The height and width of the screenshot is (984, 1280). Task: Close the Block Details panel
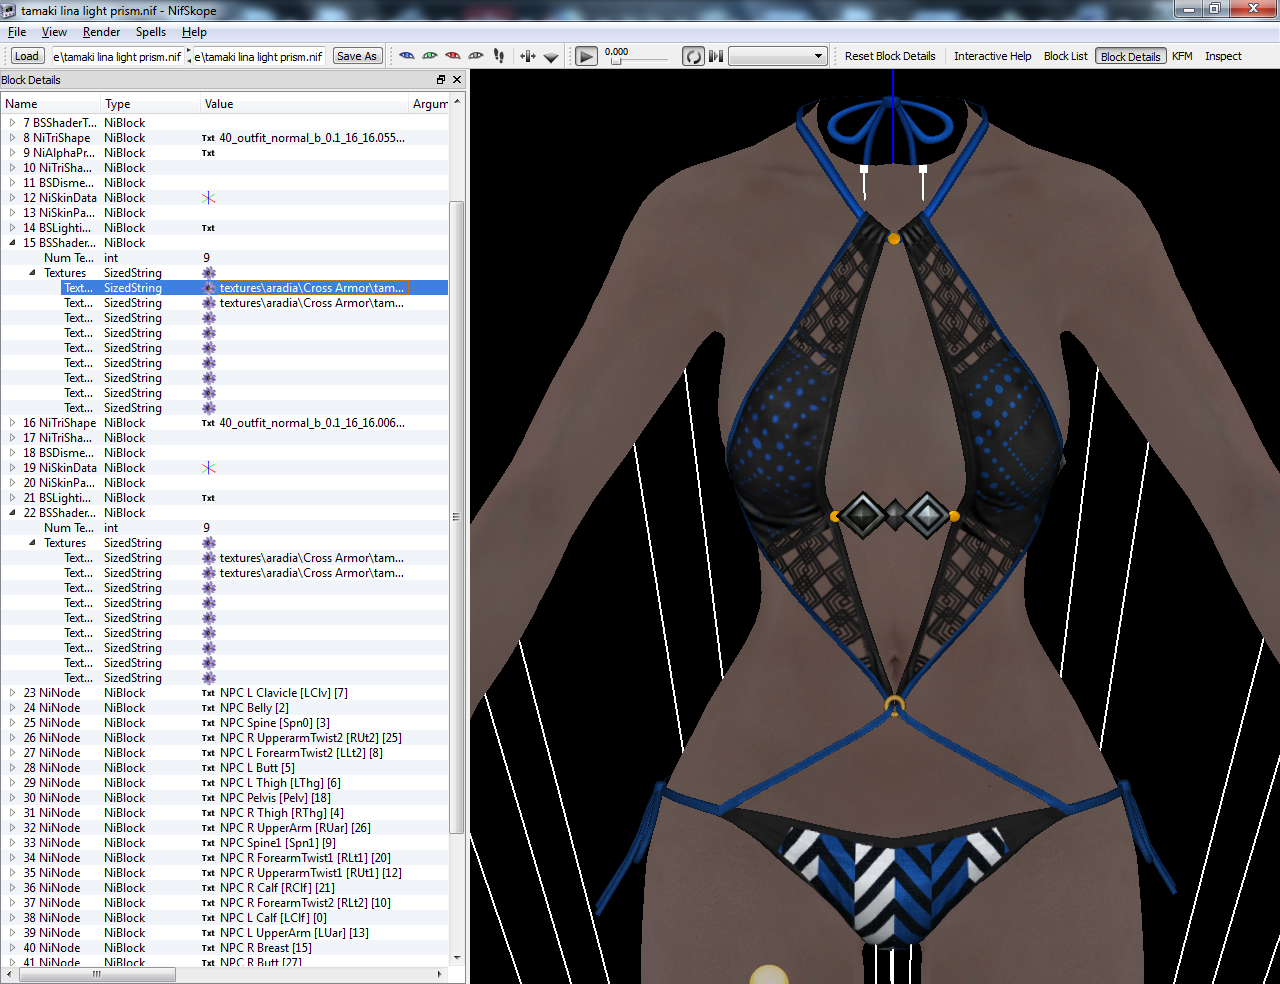(x=457, y=80)
